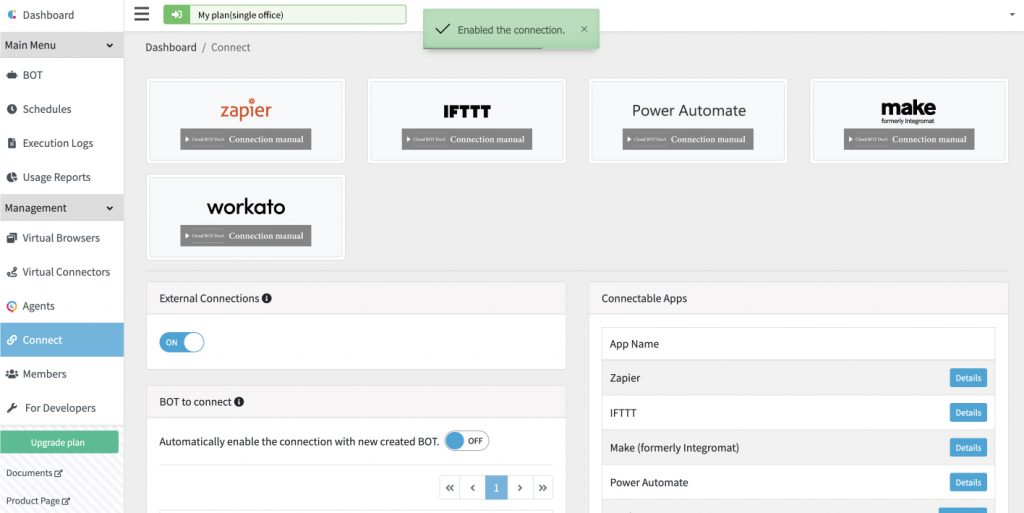Open the Product Page link
This screenshot has height=513, width=1024.
38,501
